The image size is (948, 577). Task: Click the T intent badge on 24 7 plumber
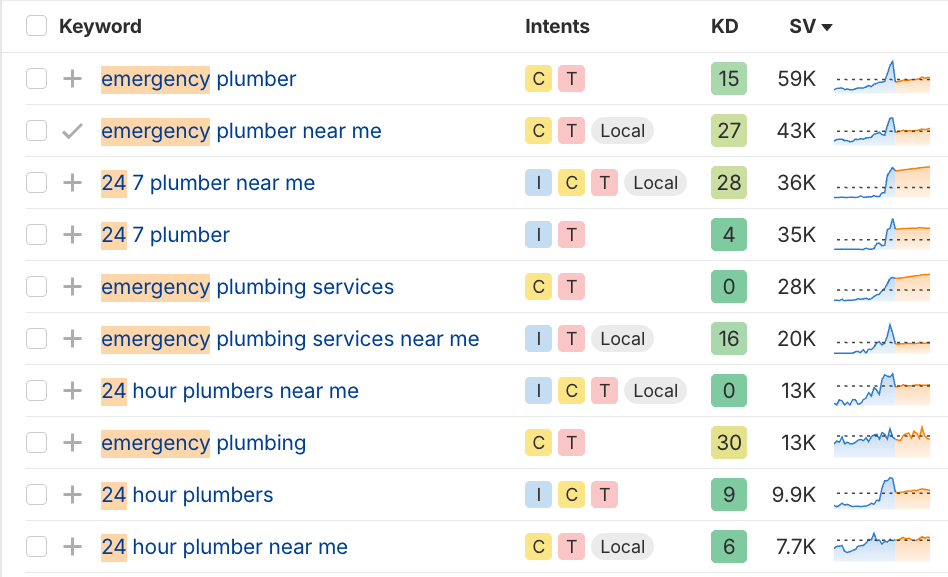(571, 234)
